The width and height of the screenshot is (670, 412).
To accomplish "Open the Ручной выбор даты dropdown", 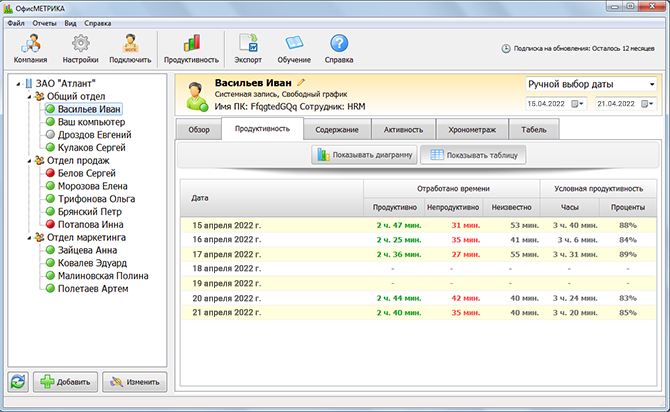I will pyautogui.click(x=590, y=85).
